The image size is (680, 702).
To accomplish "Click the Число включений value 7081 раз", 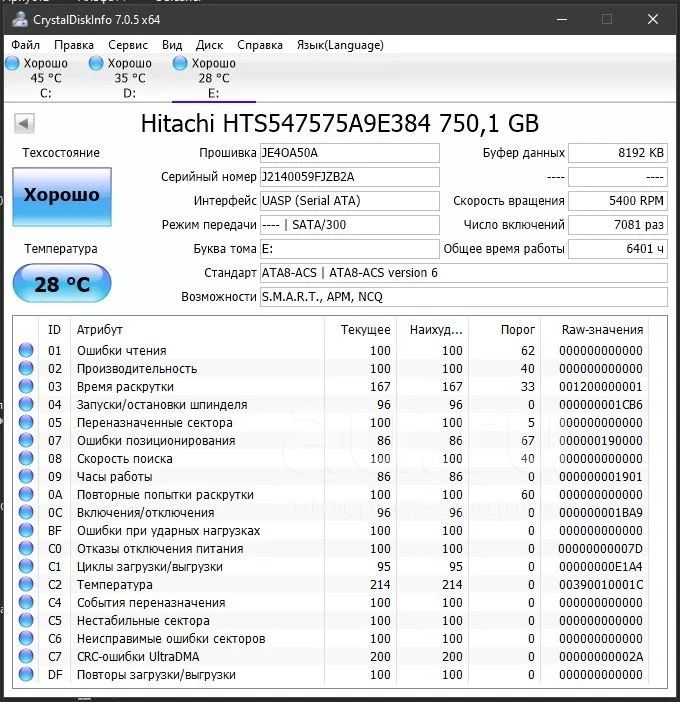I will pos(618,225).
